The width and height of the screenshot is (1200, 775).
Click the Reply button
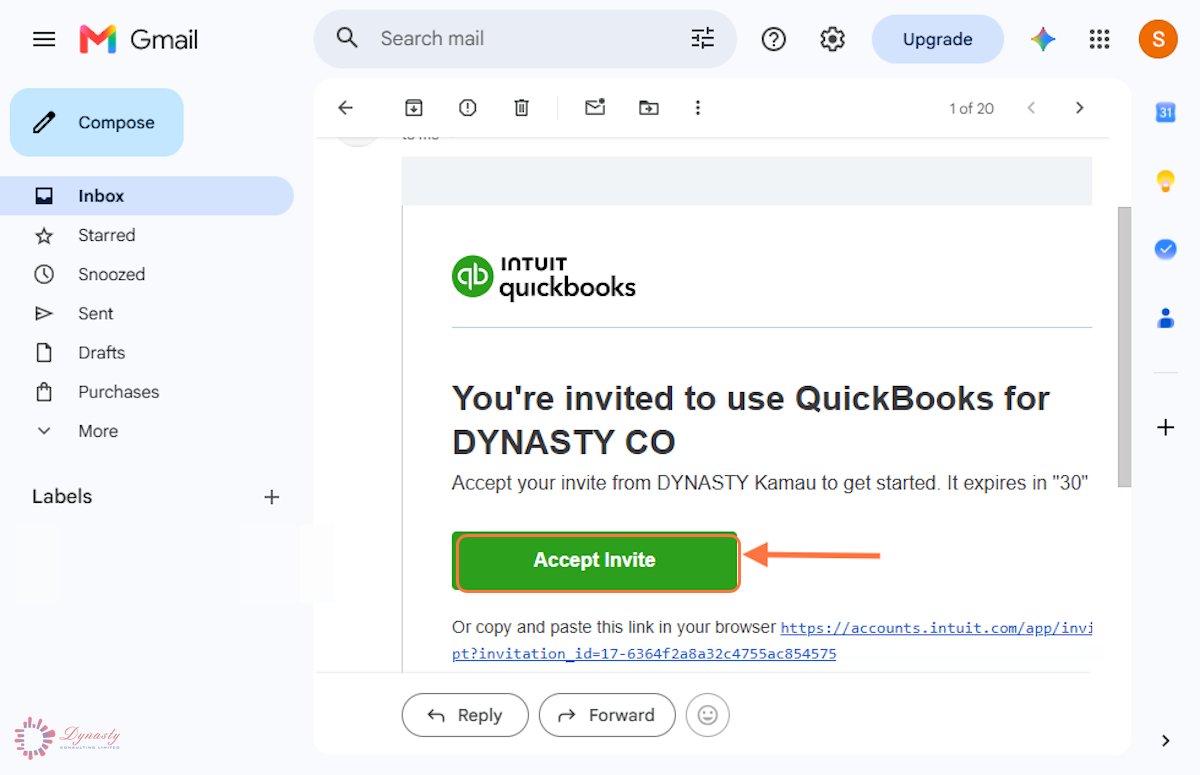[465, 715]
